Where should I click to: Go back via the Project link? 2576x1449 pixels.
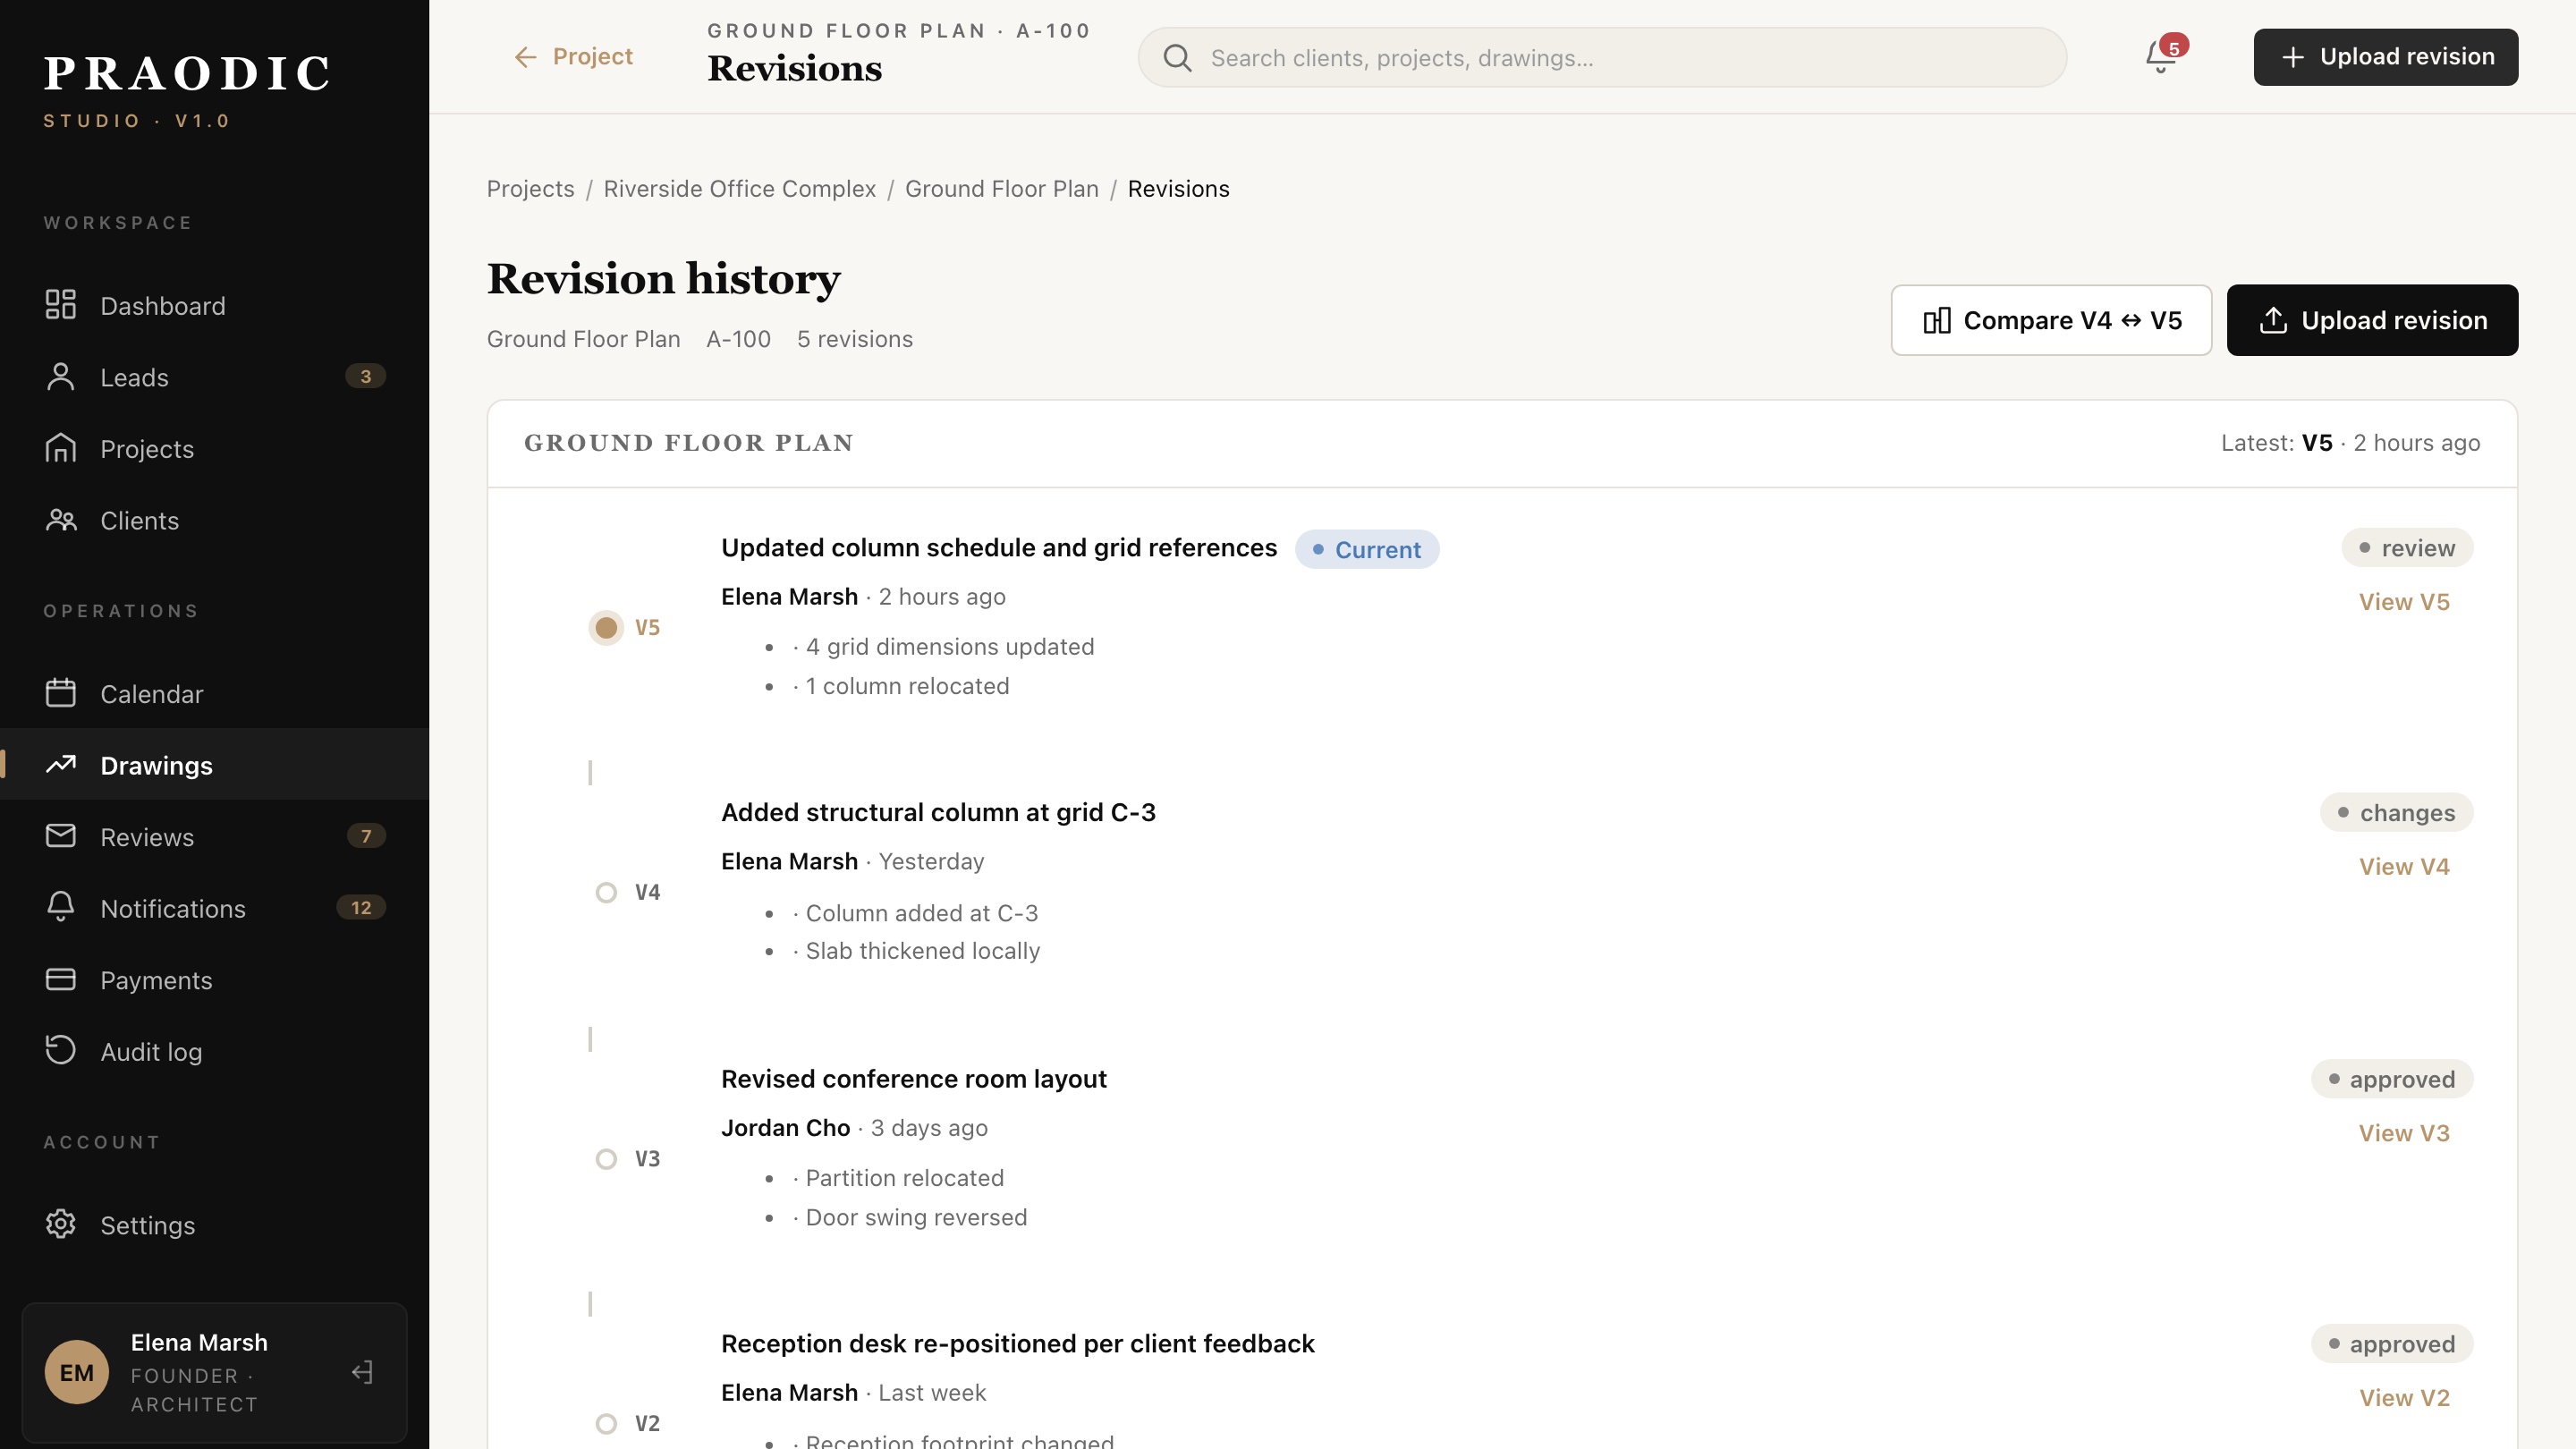[x=573, y=57]
